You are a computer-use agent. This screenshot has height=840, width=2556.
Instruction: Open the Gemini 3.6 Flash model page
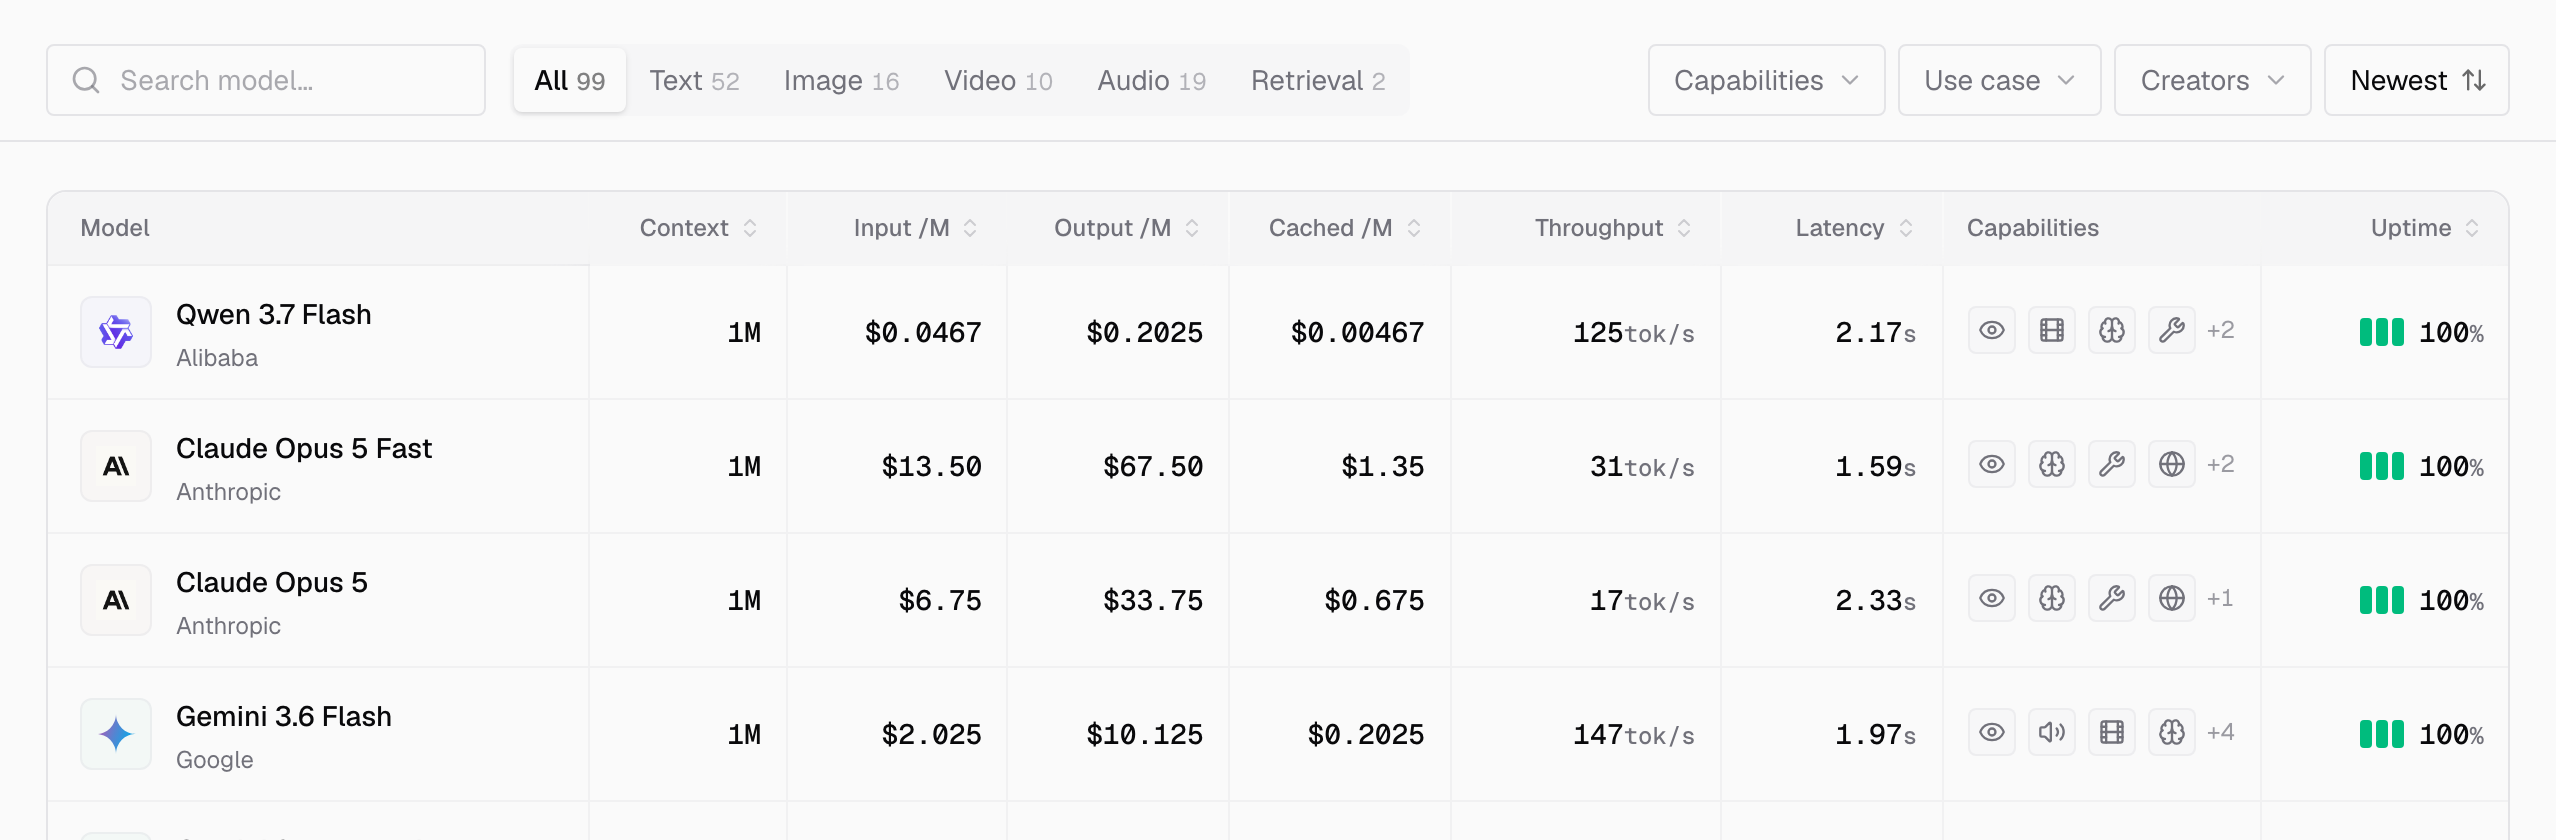284,716
